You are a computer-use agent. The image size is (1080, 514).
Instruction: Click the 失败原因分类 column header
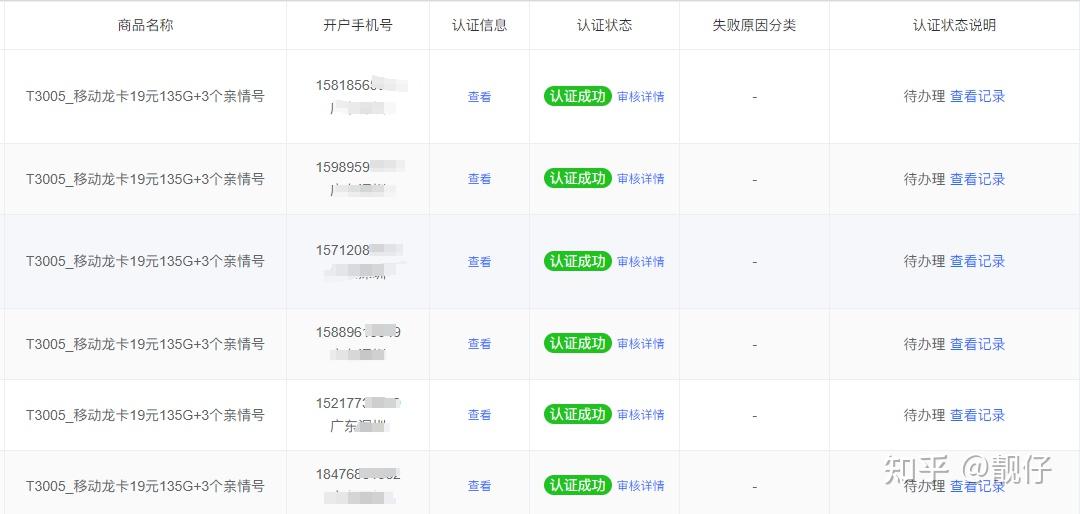coord(754,25)
